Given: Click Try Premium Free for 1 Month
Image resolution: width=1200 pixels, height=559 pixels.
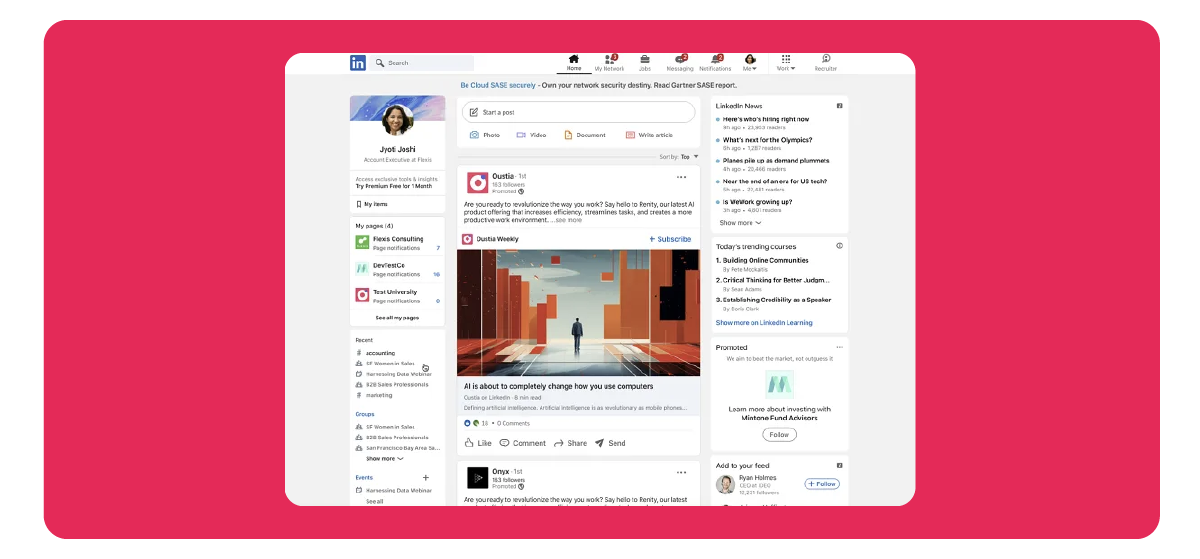Looking at the screenshot, I should click(x=394, y=186).
